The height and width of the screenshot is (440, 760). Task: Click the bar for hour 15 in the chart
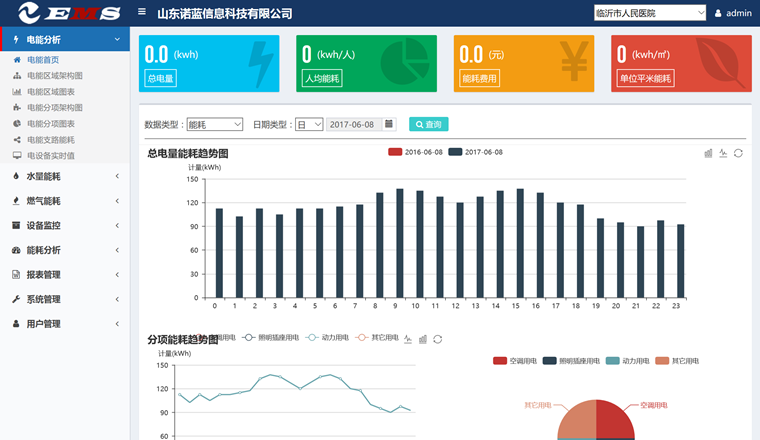[x=520, y=243]
